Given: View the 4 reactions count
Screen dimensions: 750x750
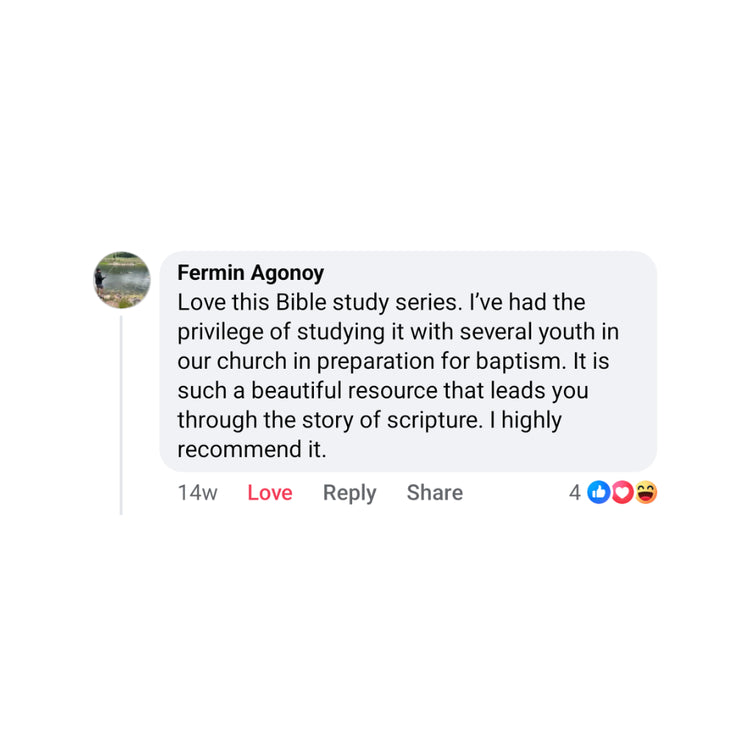Looking at the screenshot, I should tap(575, 492).
